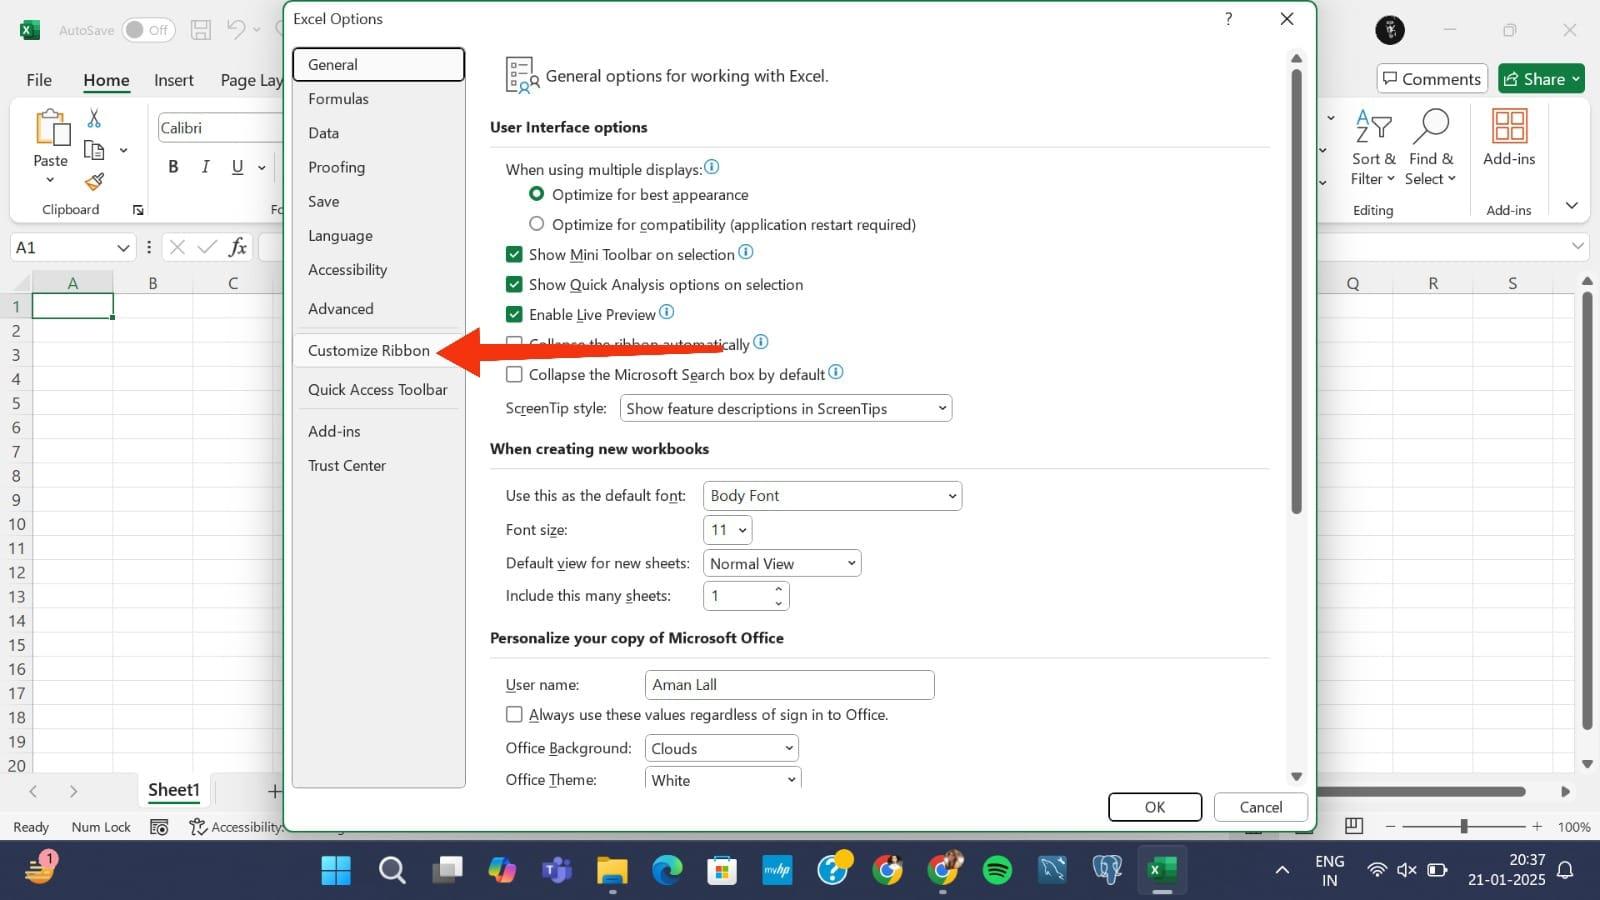The height and width of the screenshot is (900, 1600).
Task: Expand the Underline style dropdown arrow
Action: [x=262, y=168]
